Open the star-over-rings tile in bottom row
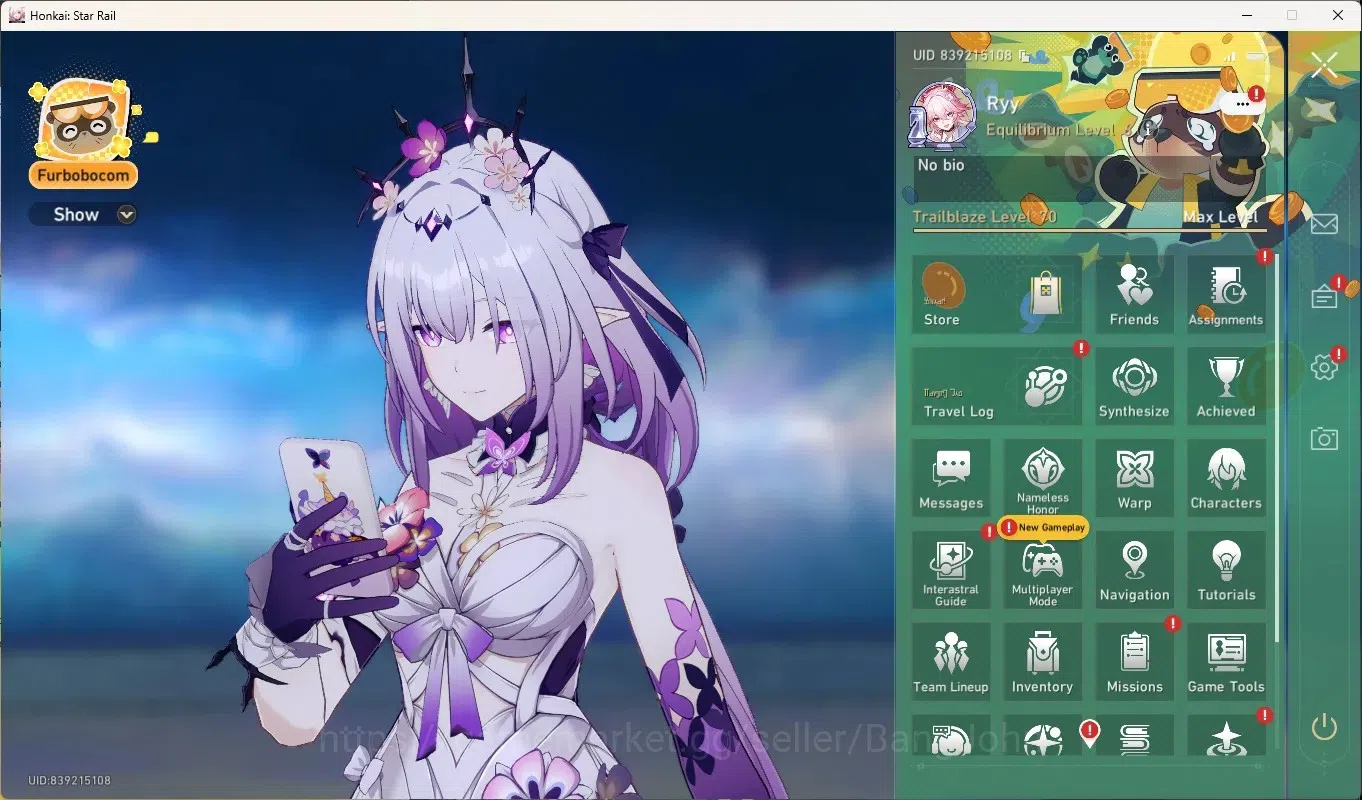1362x800 pixels. (x=1226, y=737)
